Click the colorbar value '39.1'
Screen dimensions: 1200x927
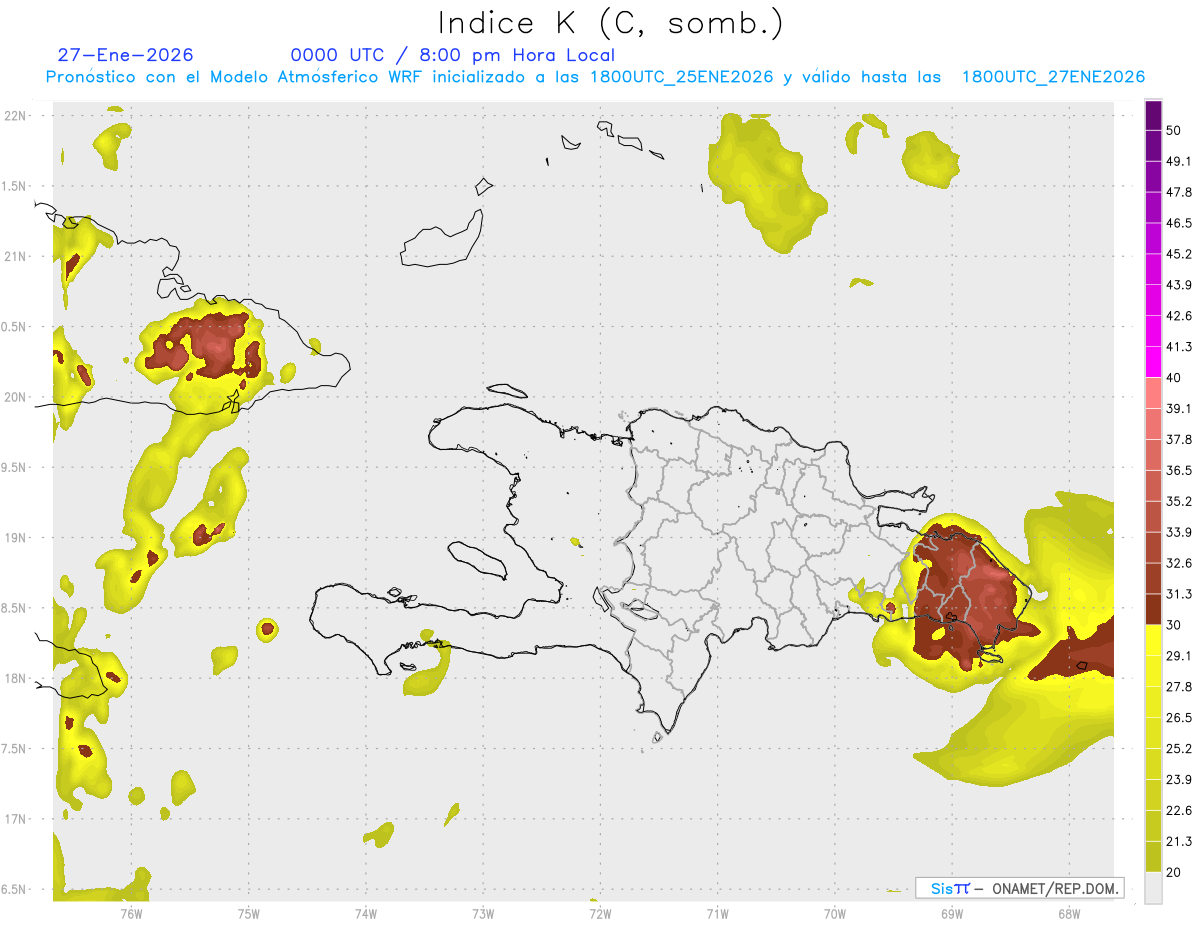tap(1179, 408)
